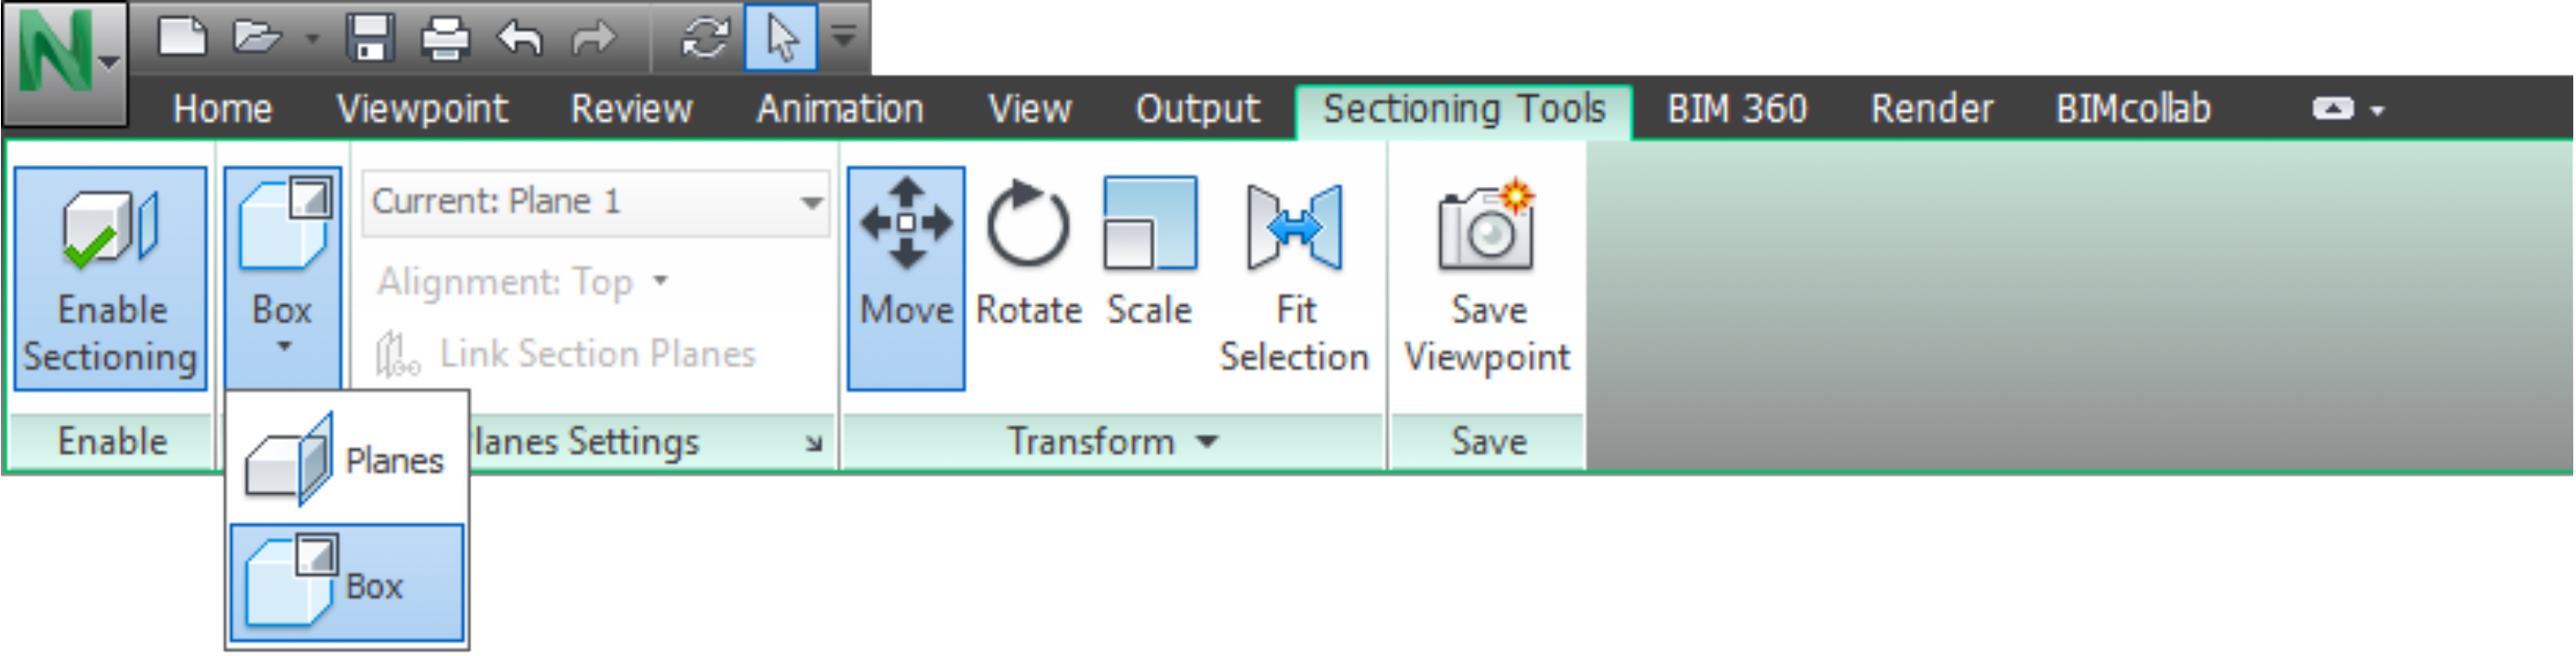Click the Undo arrow icon
Image resolution: width=2576 pixels, height=656 pixels.
coord(520,38)
